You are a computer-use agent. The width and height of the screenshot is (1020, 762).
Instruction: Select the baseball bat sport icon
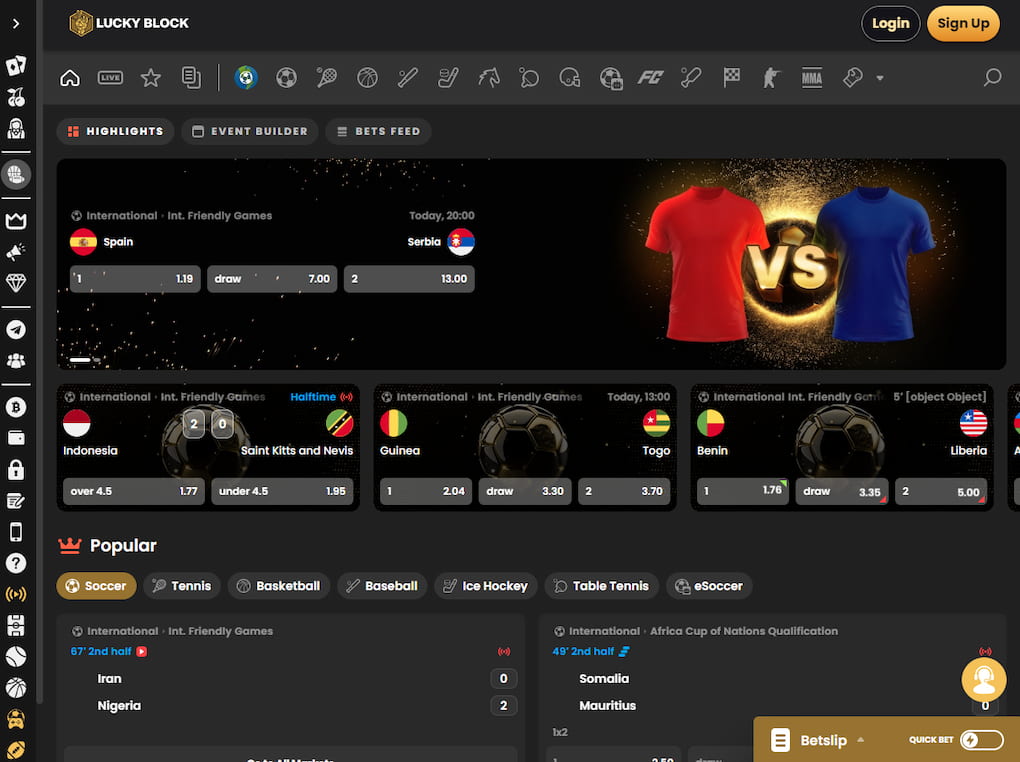point(407,78)
